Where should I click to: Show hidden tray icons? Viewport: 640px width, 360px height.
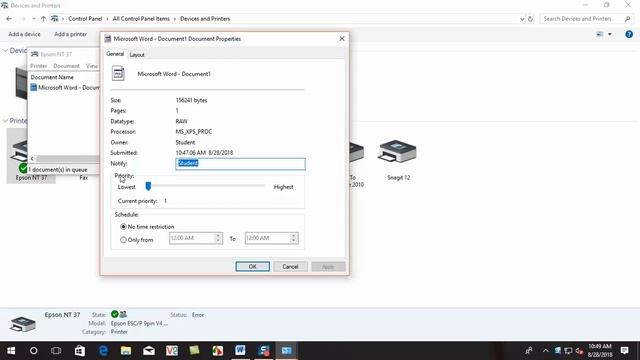tap(546, 351)
